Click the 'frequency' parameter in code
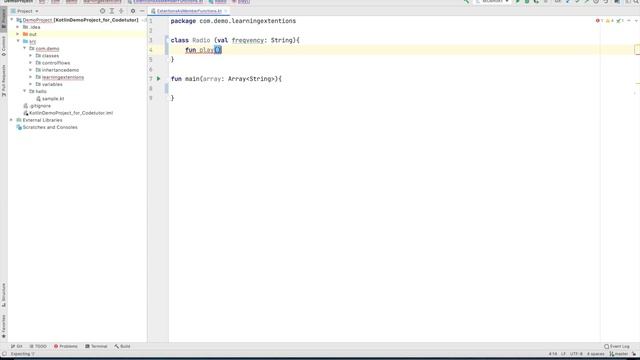This screenshot has width=640, height=360. click(248, 40)
